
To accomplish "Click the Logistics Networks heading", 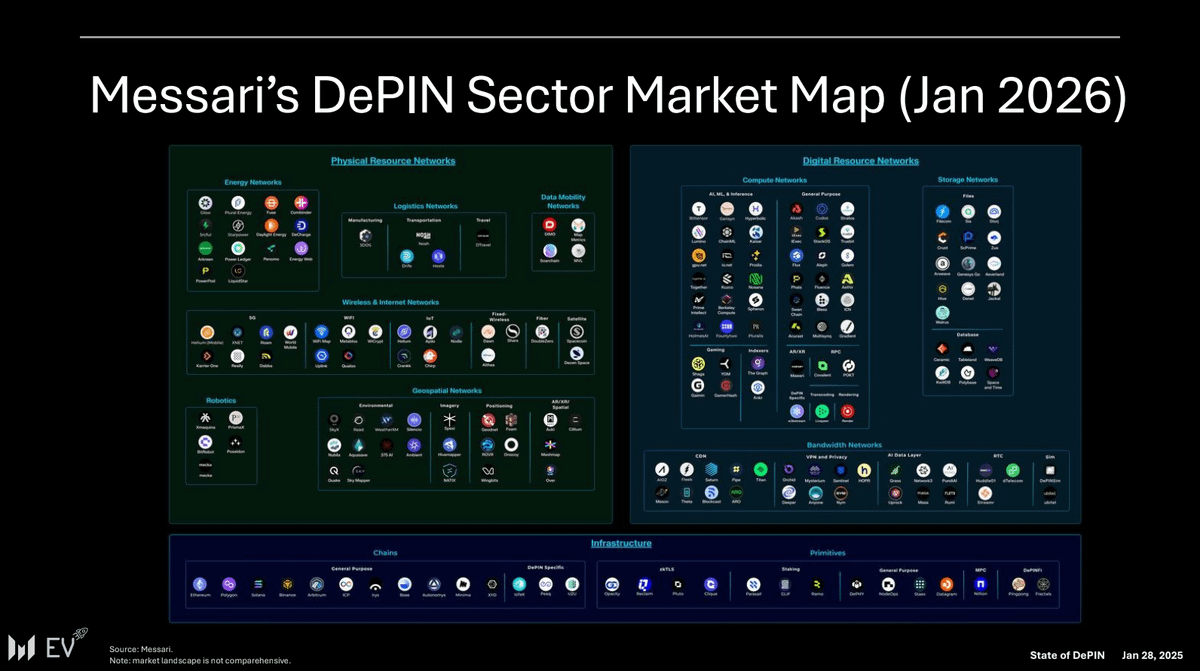I will pos(425,205).
